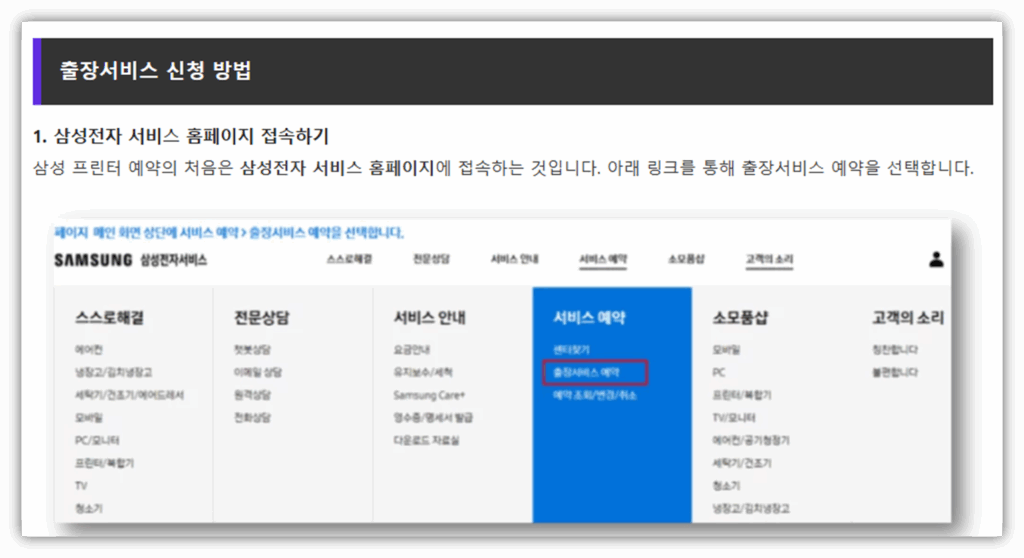Choose 냉장고/김치냉장고 under 스스로해결
The height and width of the screenshot is (558, 1024).
(114, 372)
